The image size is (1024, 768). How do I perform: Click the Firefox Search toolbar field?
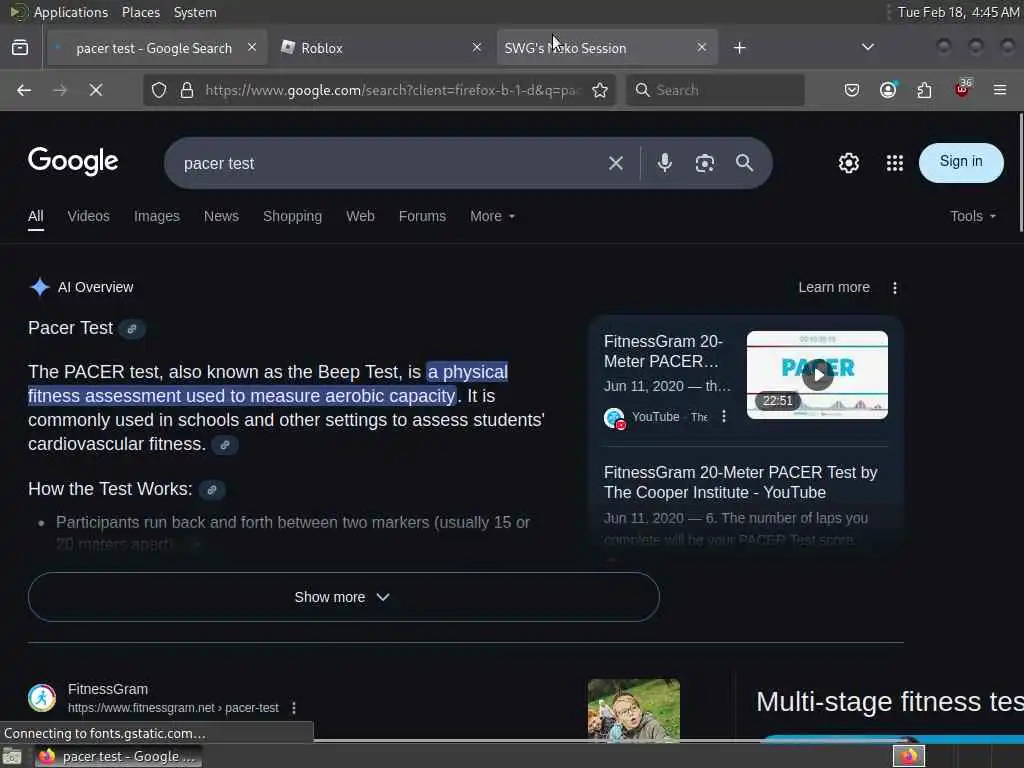coord(715,90)
